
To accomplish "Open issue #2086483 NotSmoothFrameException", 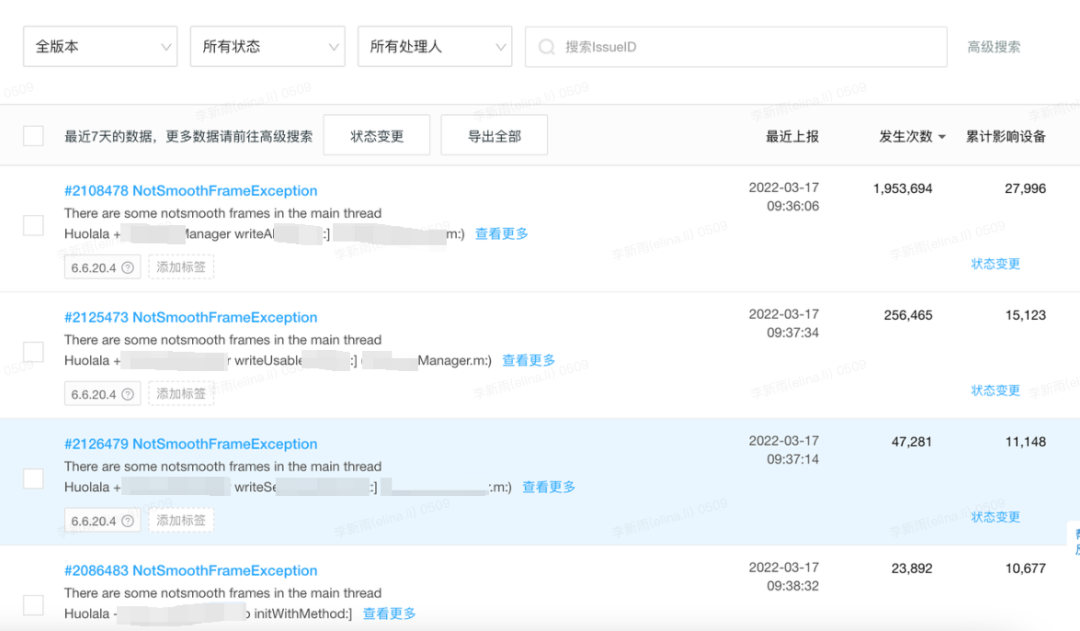I will 191,571.
